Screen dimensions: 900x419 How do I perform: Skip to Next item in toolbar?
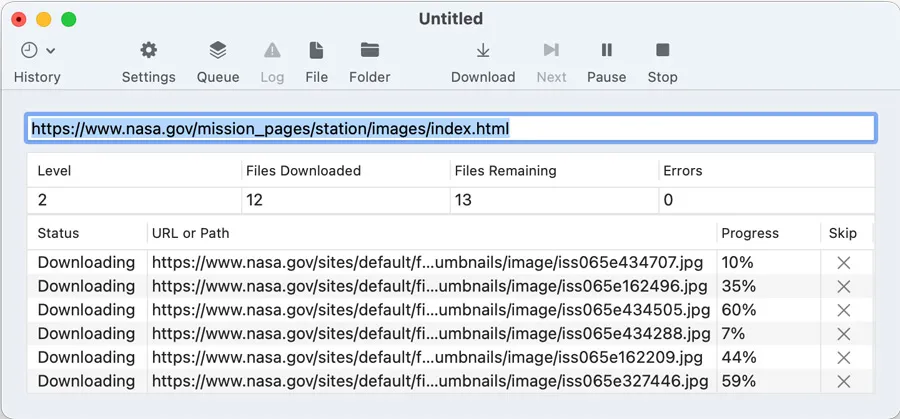click(x=551, y=51)
